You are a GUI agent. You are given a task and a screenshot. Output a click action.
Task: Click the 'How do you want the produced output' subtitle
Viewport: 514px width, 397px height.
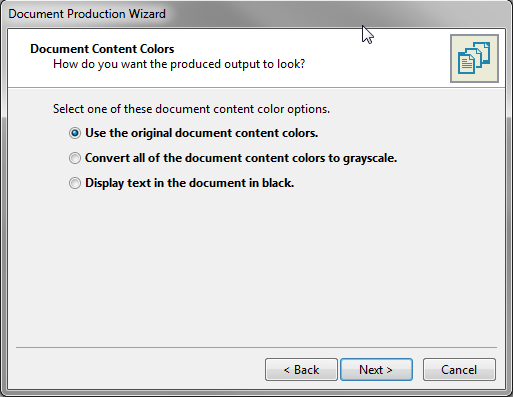(179, 64)
